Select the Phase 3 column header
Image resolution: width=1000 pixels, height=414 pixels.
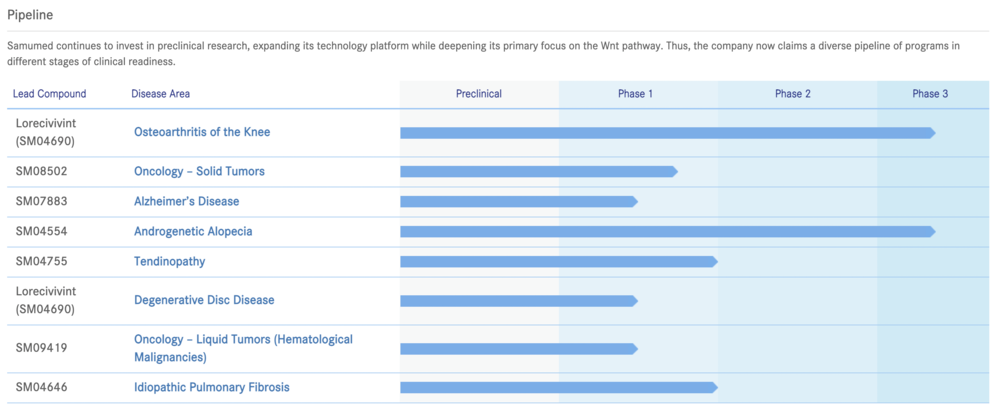pyautogui.click(x=930, y=94)
